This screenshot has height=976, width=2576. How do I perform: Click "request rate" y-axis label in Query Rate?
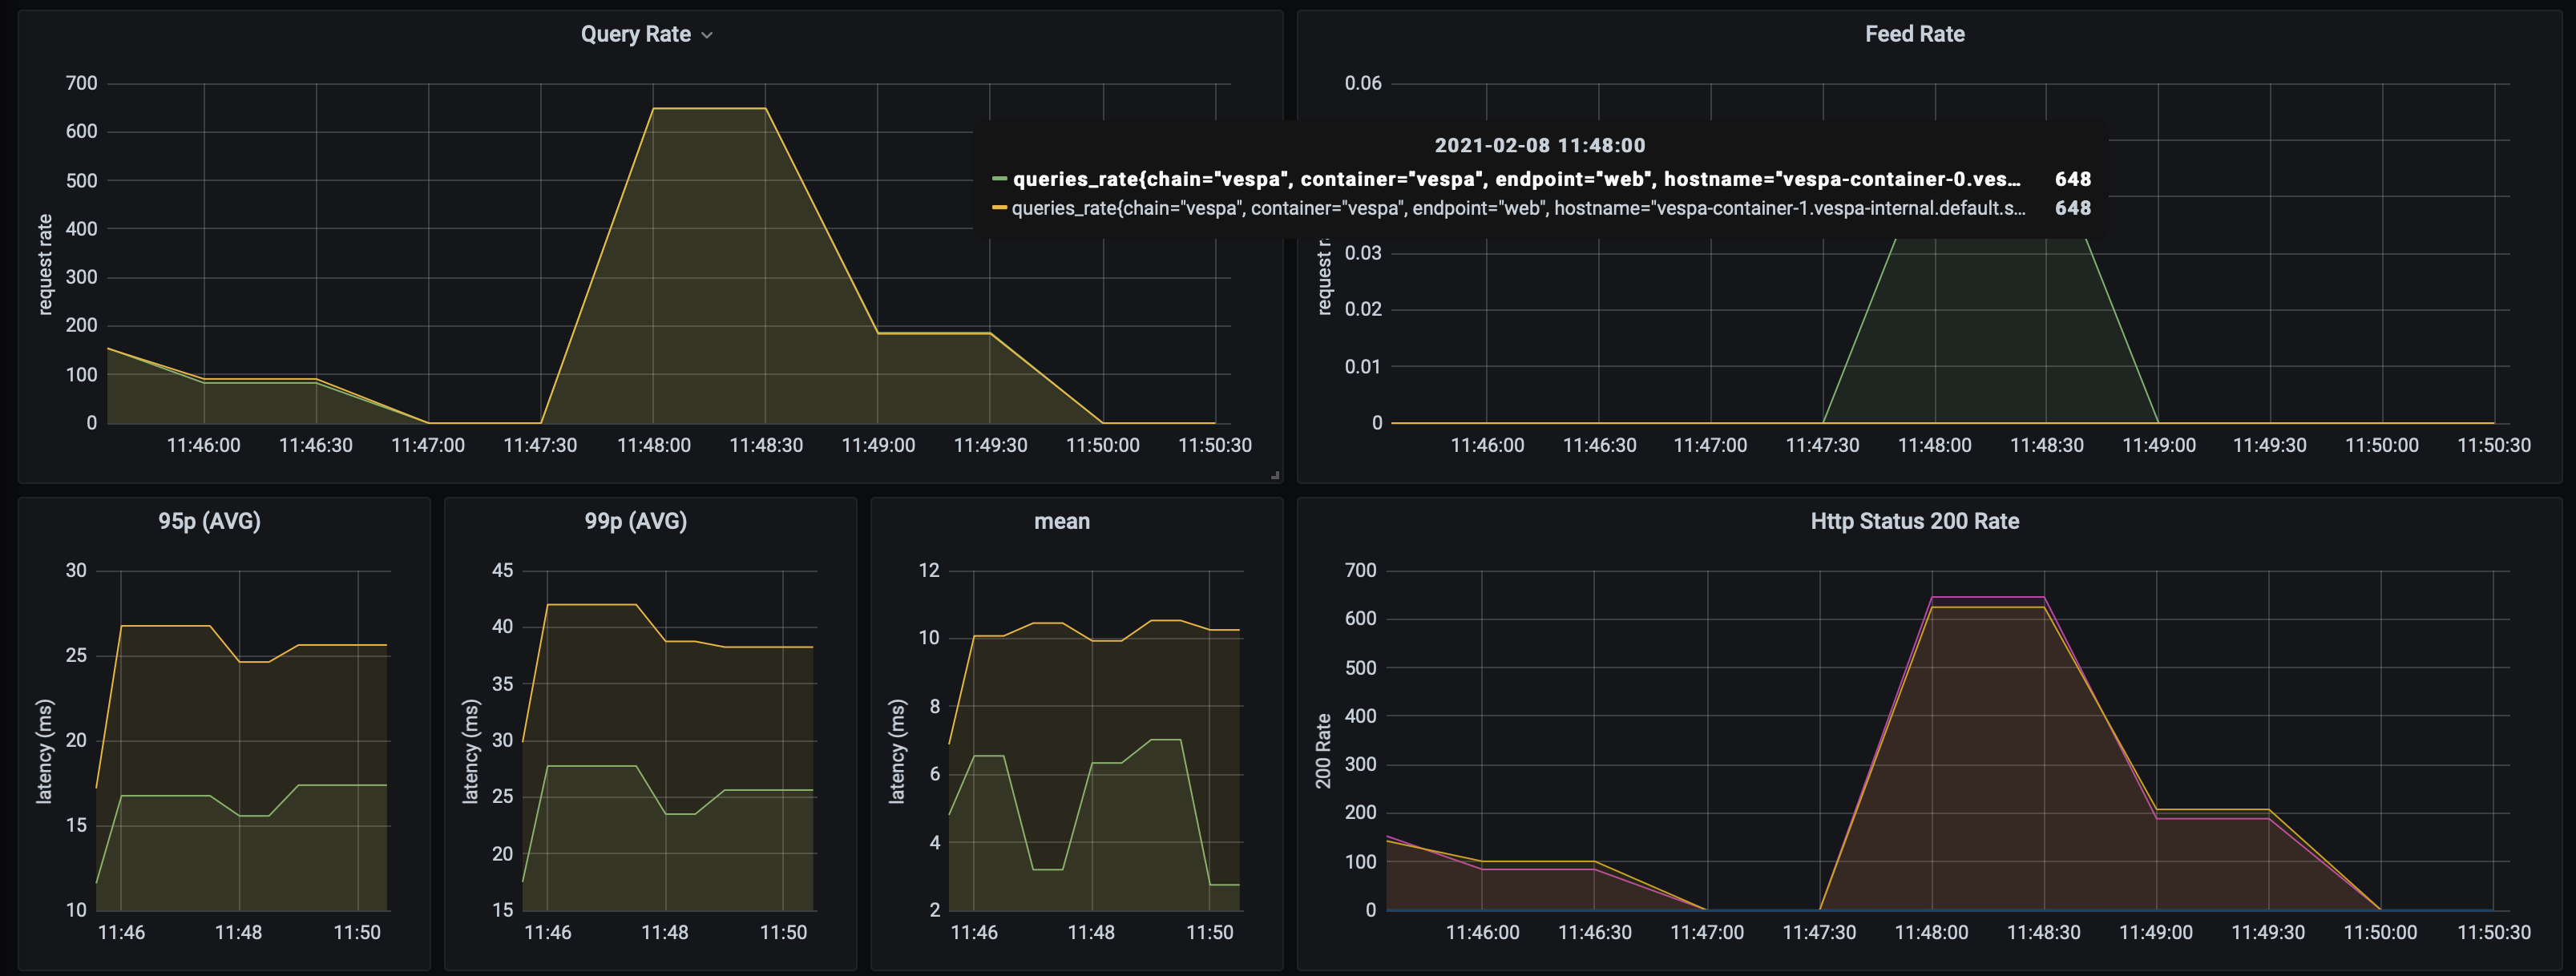coord(45,264)
